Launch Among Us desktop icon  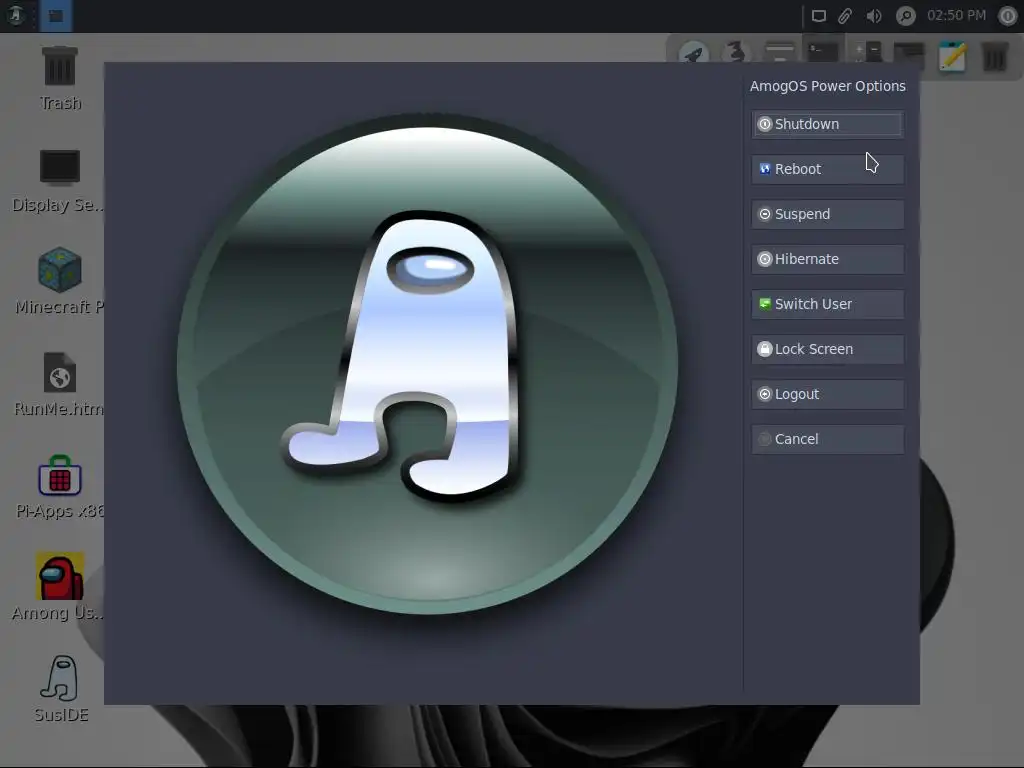click(59, 586)
